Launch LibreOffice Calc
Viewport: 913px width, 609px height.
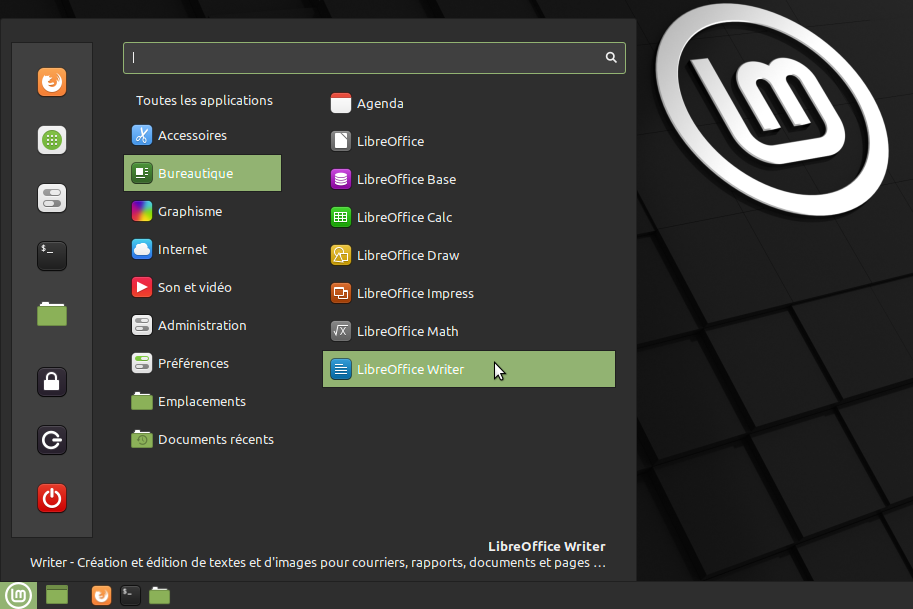coord(404,217)
